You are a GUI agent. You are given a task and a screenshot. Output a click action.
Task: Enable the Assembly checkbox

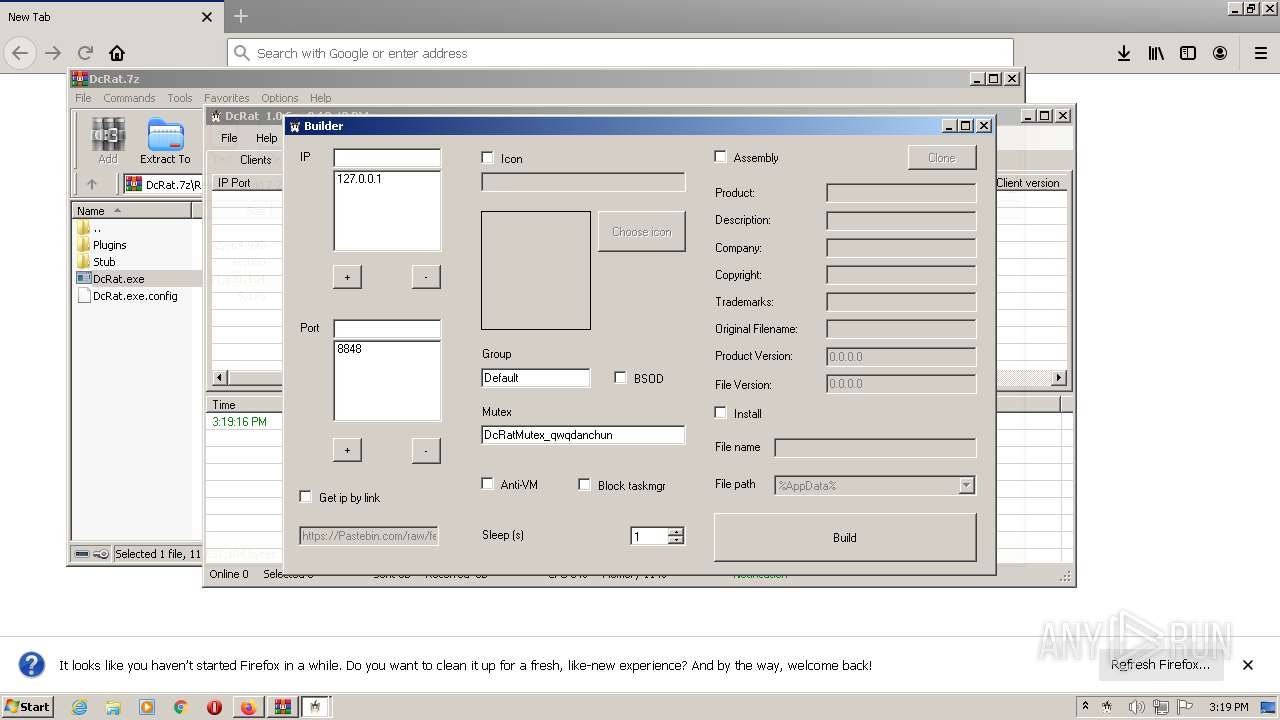[x=720, y=157]
